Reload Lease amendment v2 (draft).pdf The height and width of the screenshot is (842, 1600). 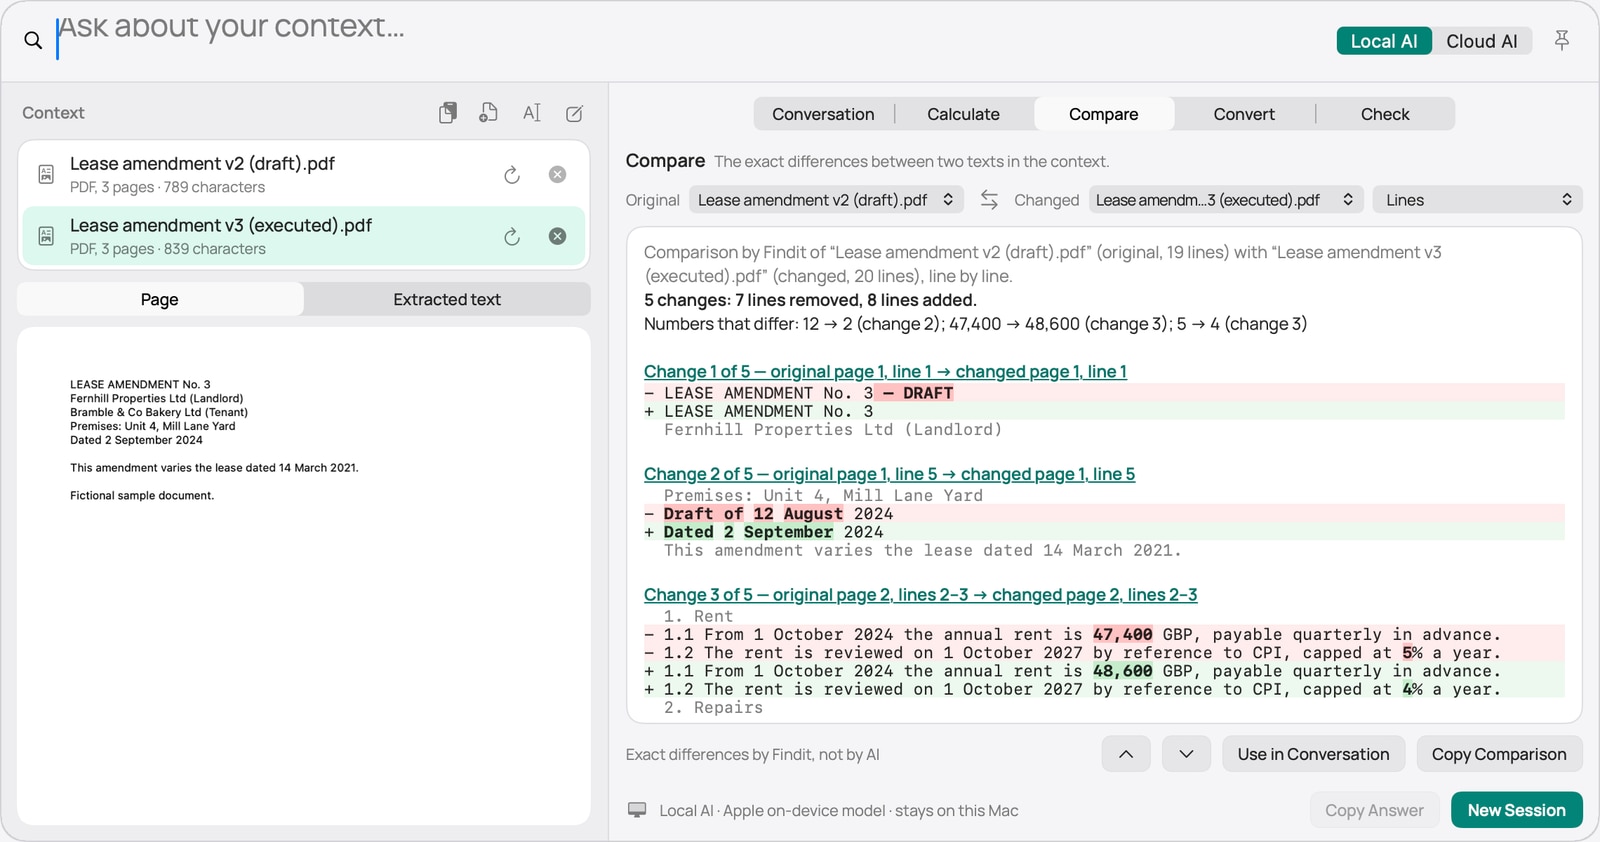coord(512,175)
